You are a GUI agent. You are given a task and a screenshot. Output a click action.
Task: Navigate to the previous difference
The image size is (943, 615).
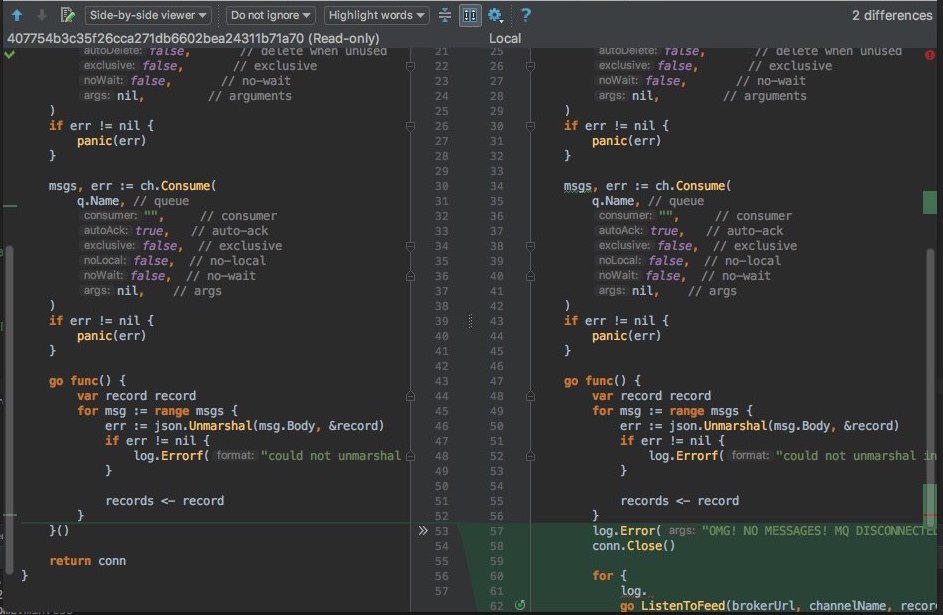[x=16, y=15]
